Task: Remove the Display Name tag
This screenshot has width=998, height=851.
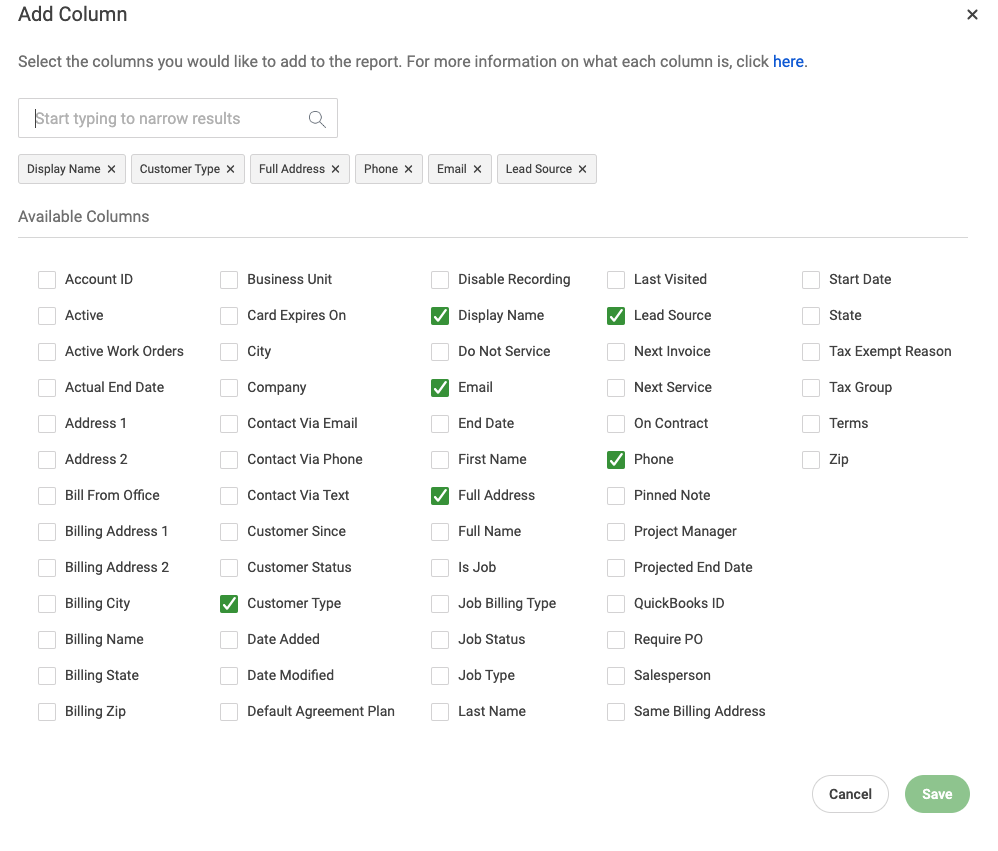Action: point(111,169)
